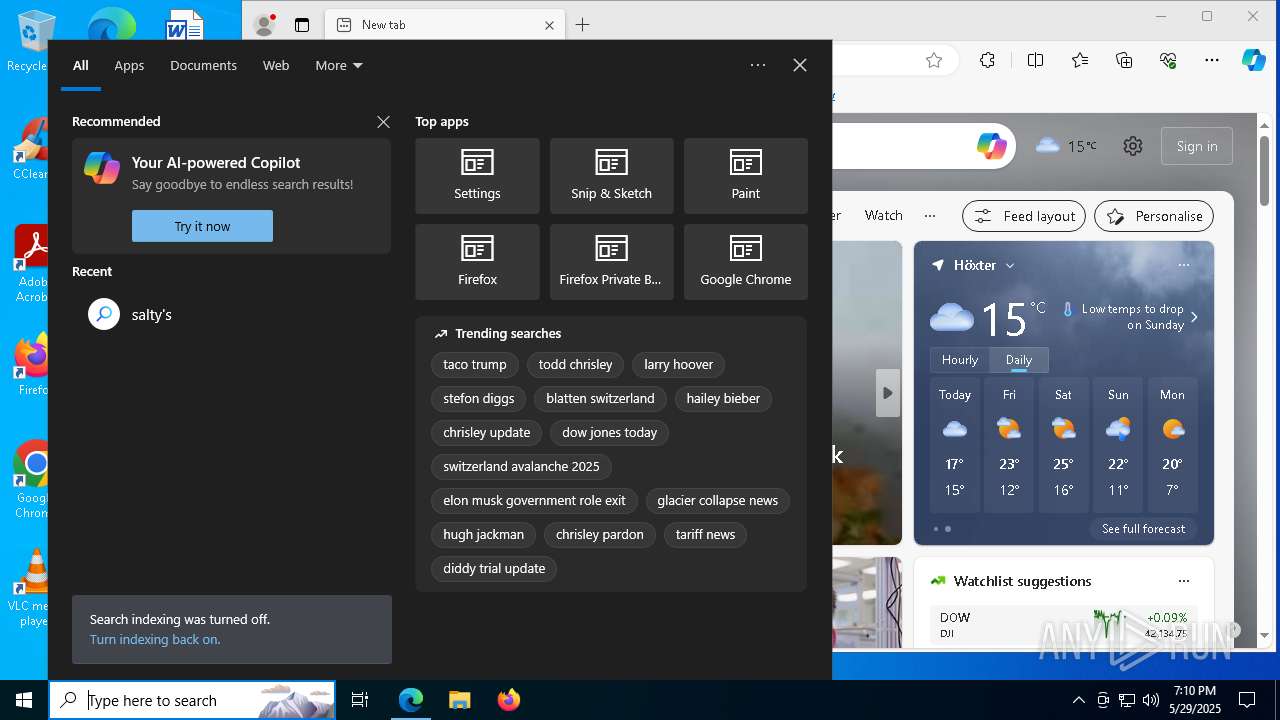Viewport: 1280px width, 720px height.
Task: Click the taskbar search input field
Action: click(192, 700)
